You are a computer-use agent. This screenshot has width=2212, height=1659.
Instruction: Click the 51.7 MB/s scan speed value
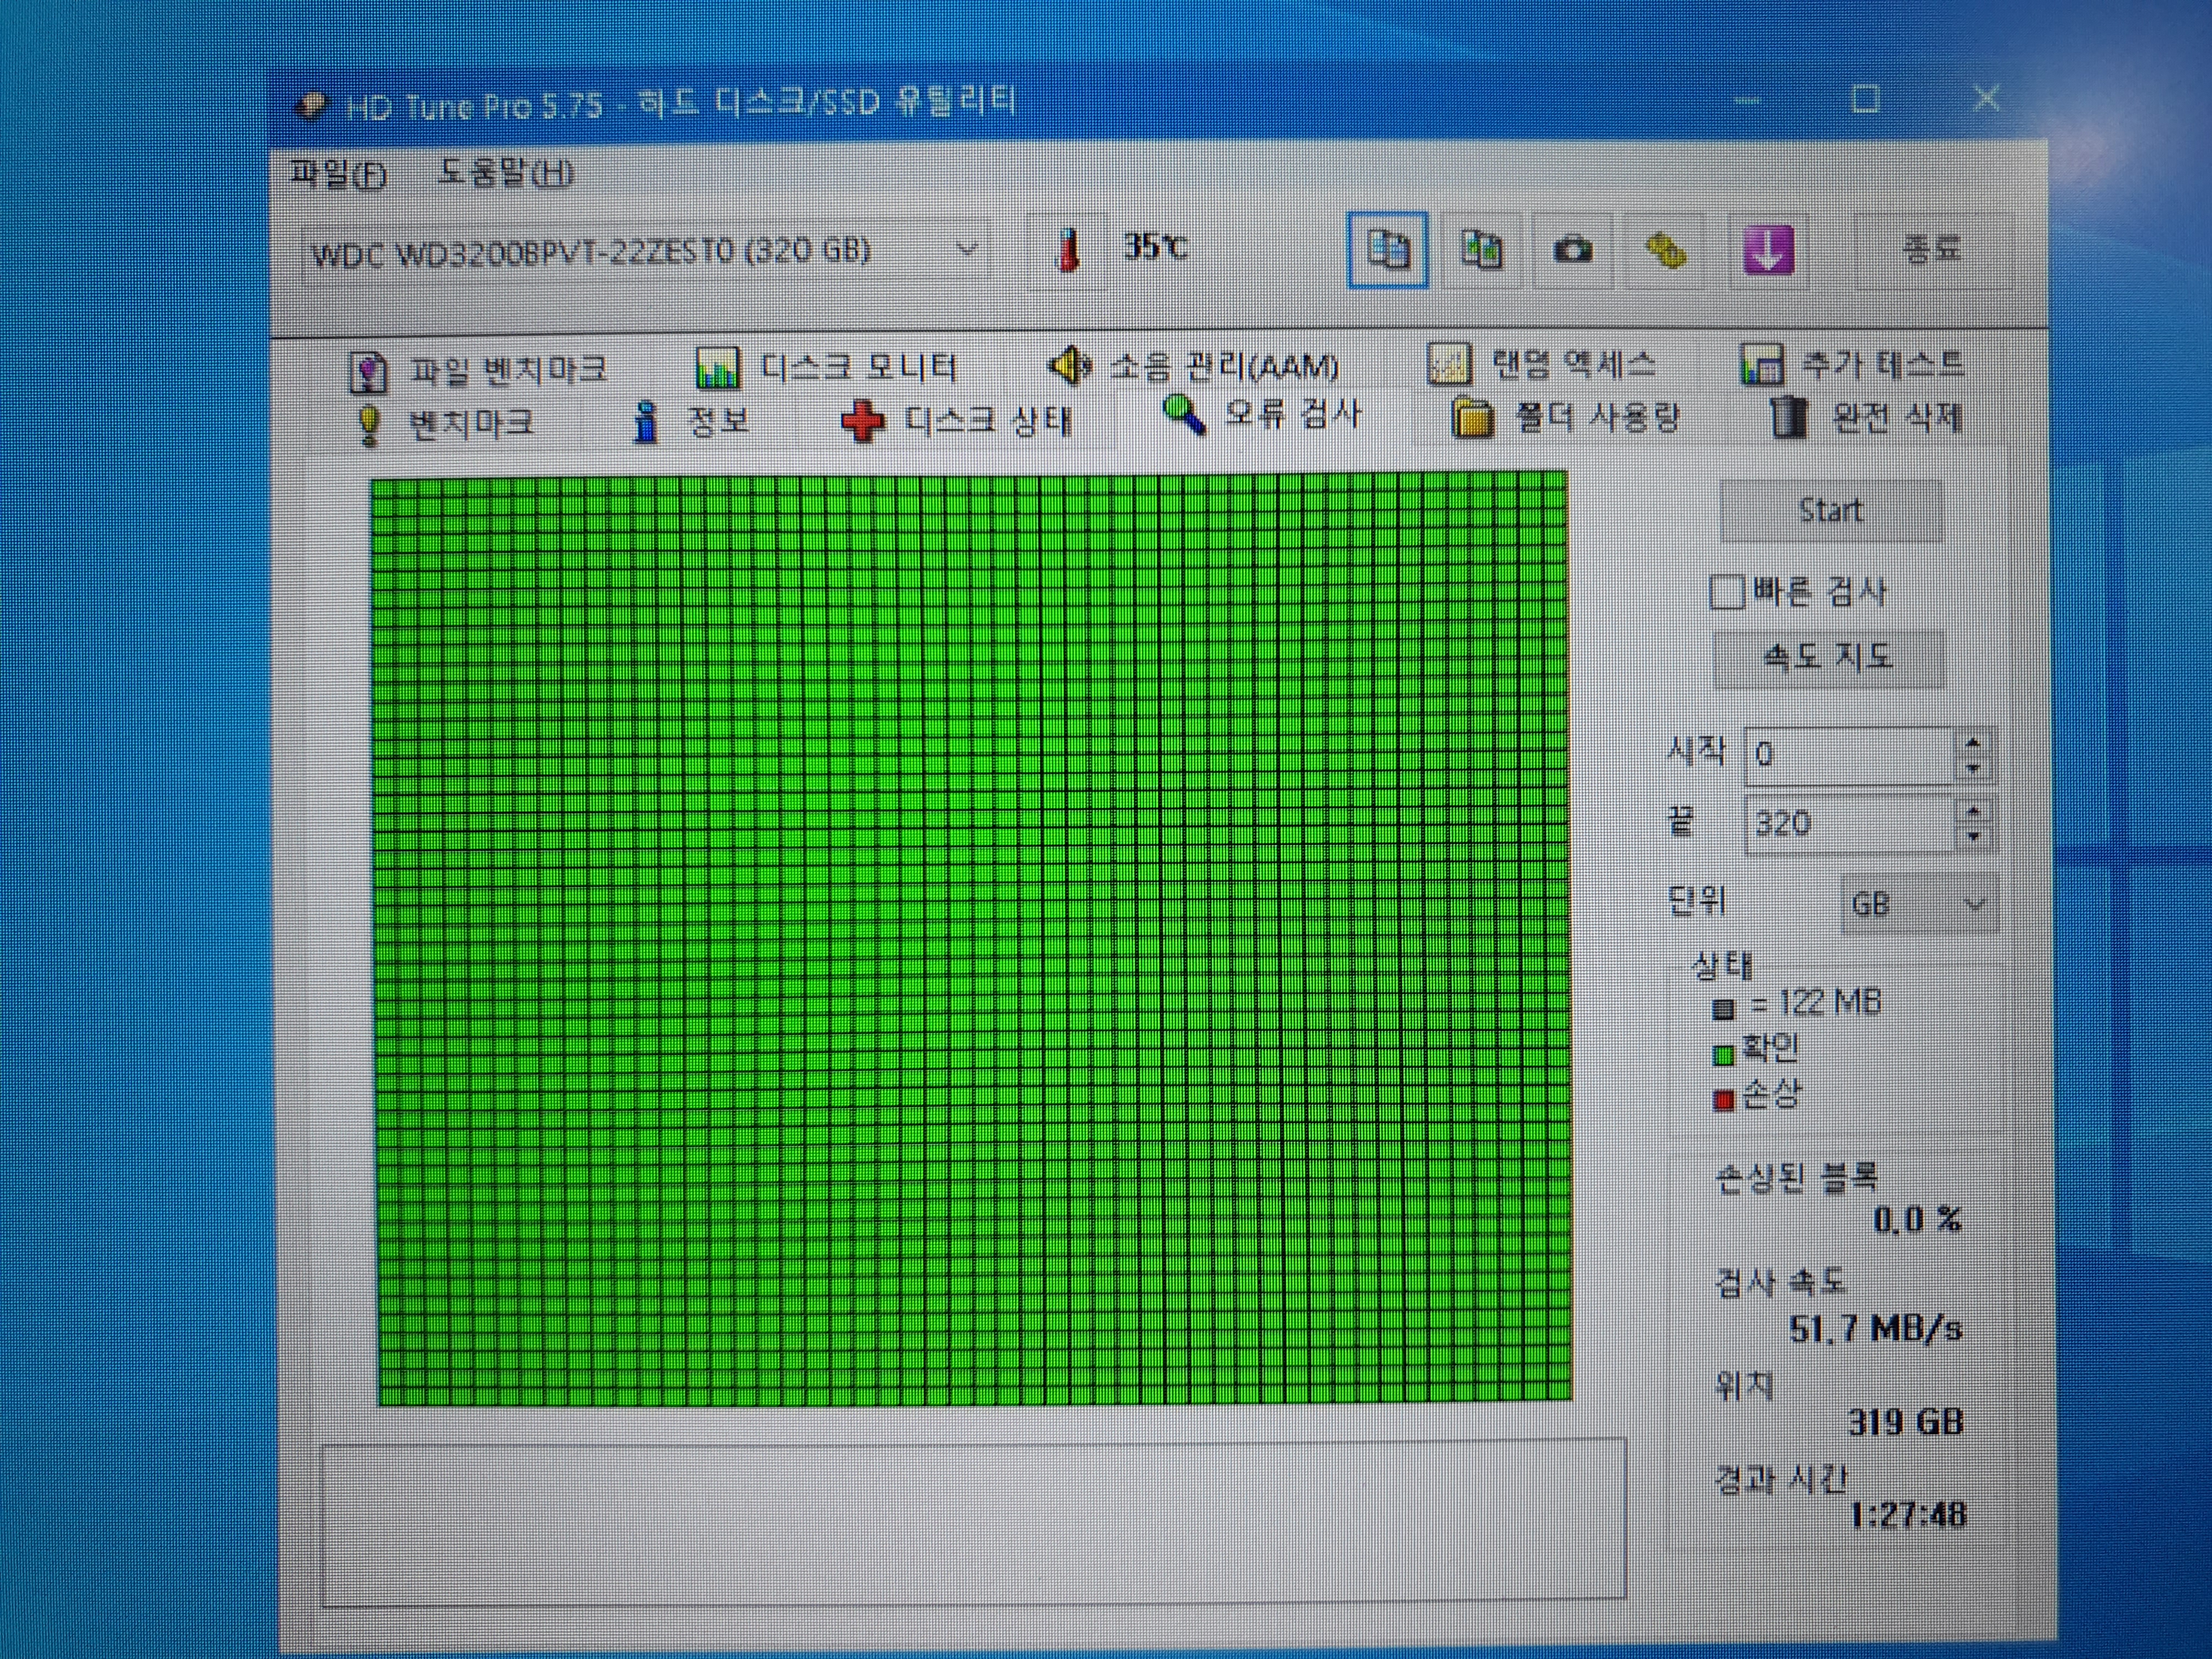click(1875, 1329)
